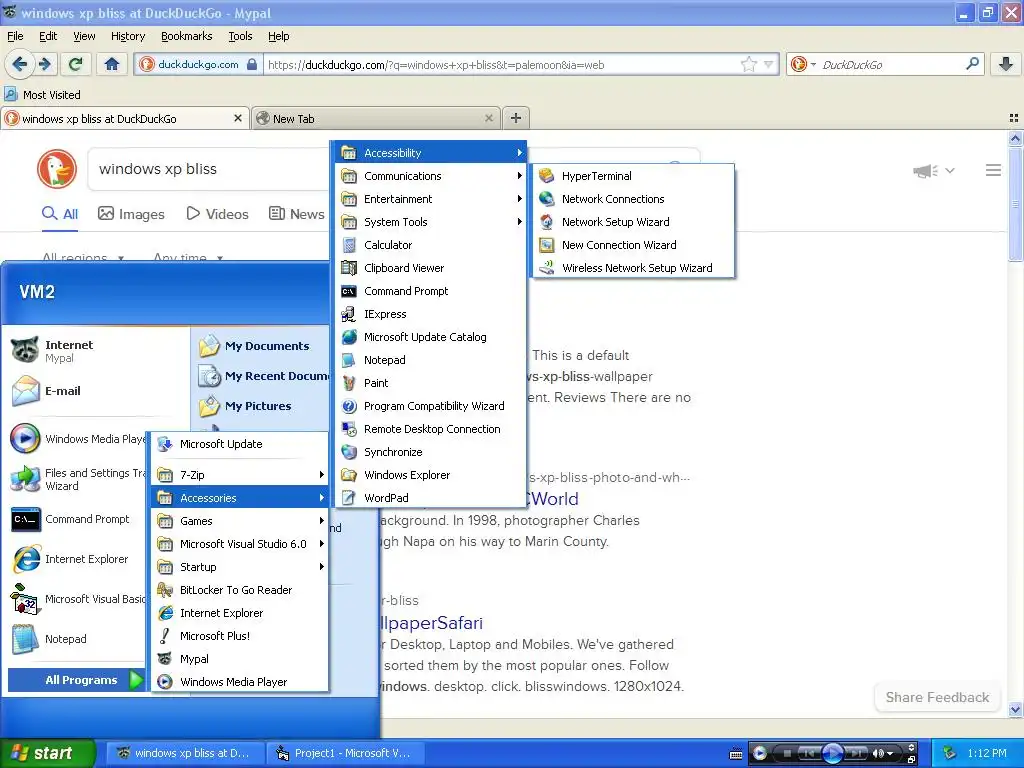Expand the 7-Zip program folder
This screenshot has width=1024, height=768.
239,475
